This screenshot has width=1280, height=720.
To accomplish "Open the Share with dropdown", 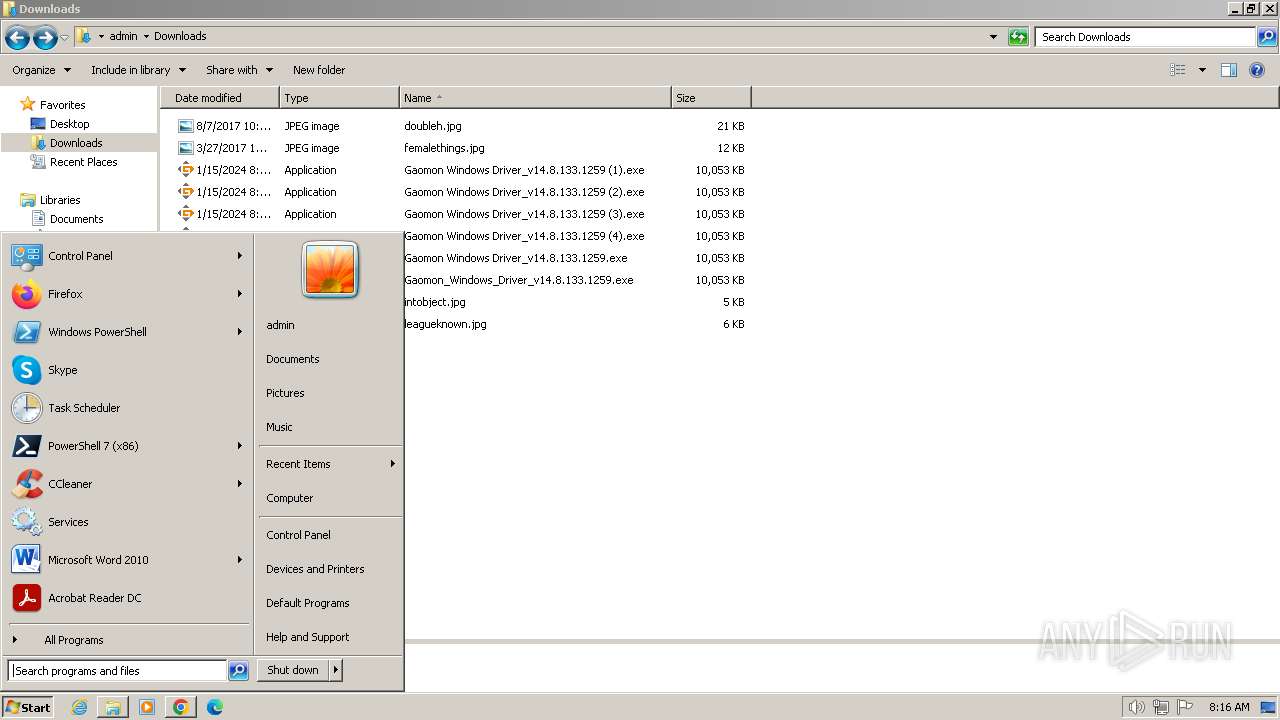I will pyautogui.click(x=239, y=70).
